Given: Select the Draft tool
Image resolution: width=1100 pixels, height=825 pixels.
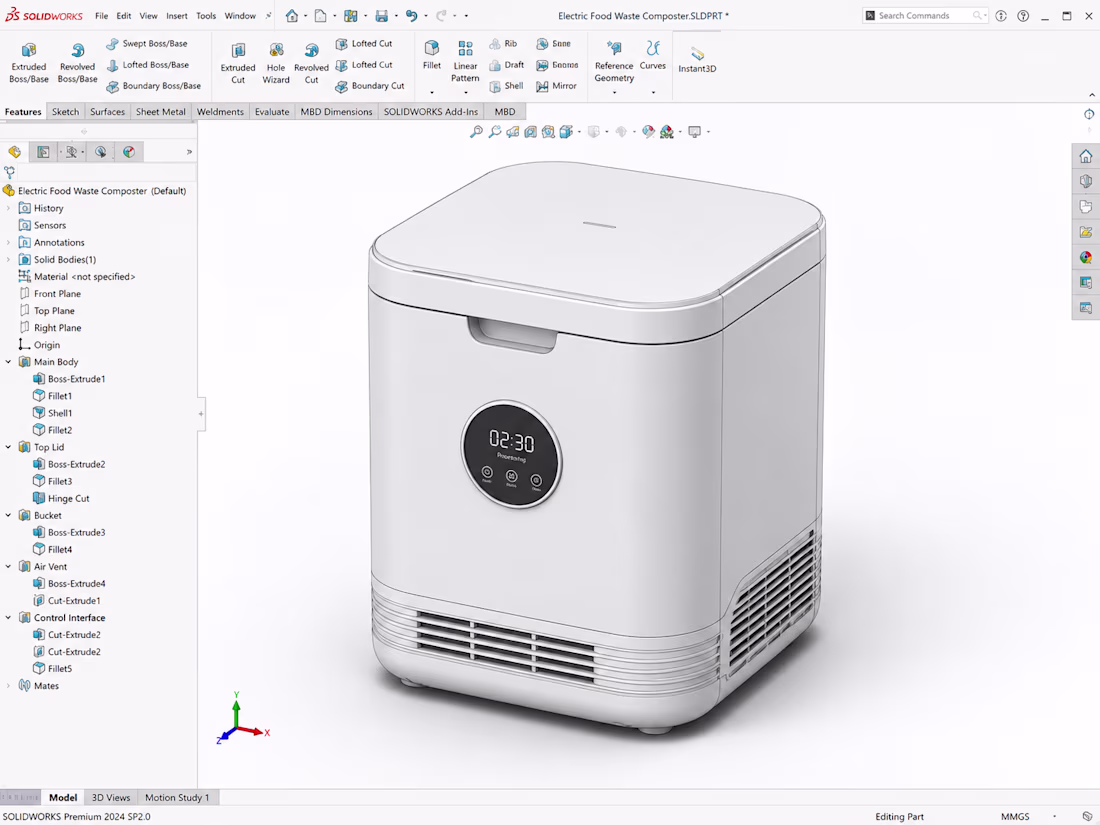Looking at the screenshot, I should pos(507,65).
